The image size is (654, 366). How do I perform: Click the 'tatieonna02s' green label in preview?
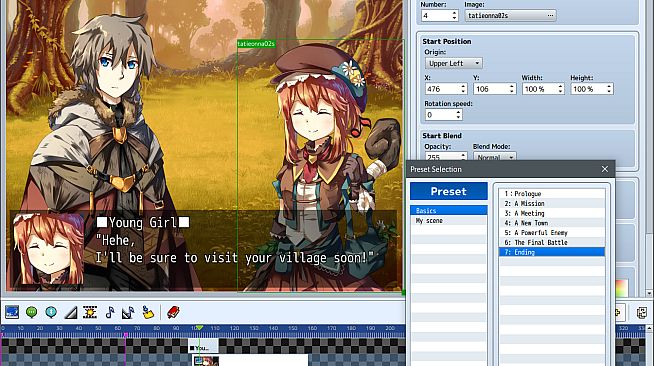(256, 44)
